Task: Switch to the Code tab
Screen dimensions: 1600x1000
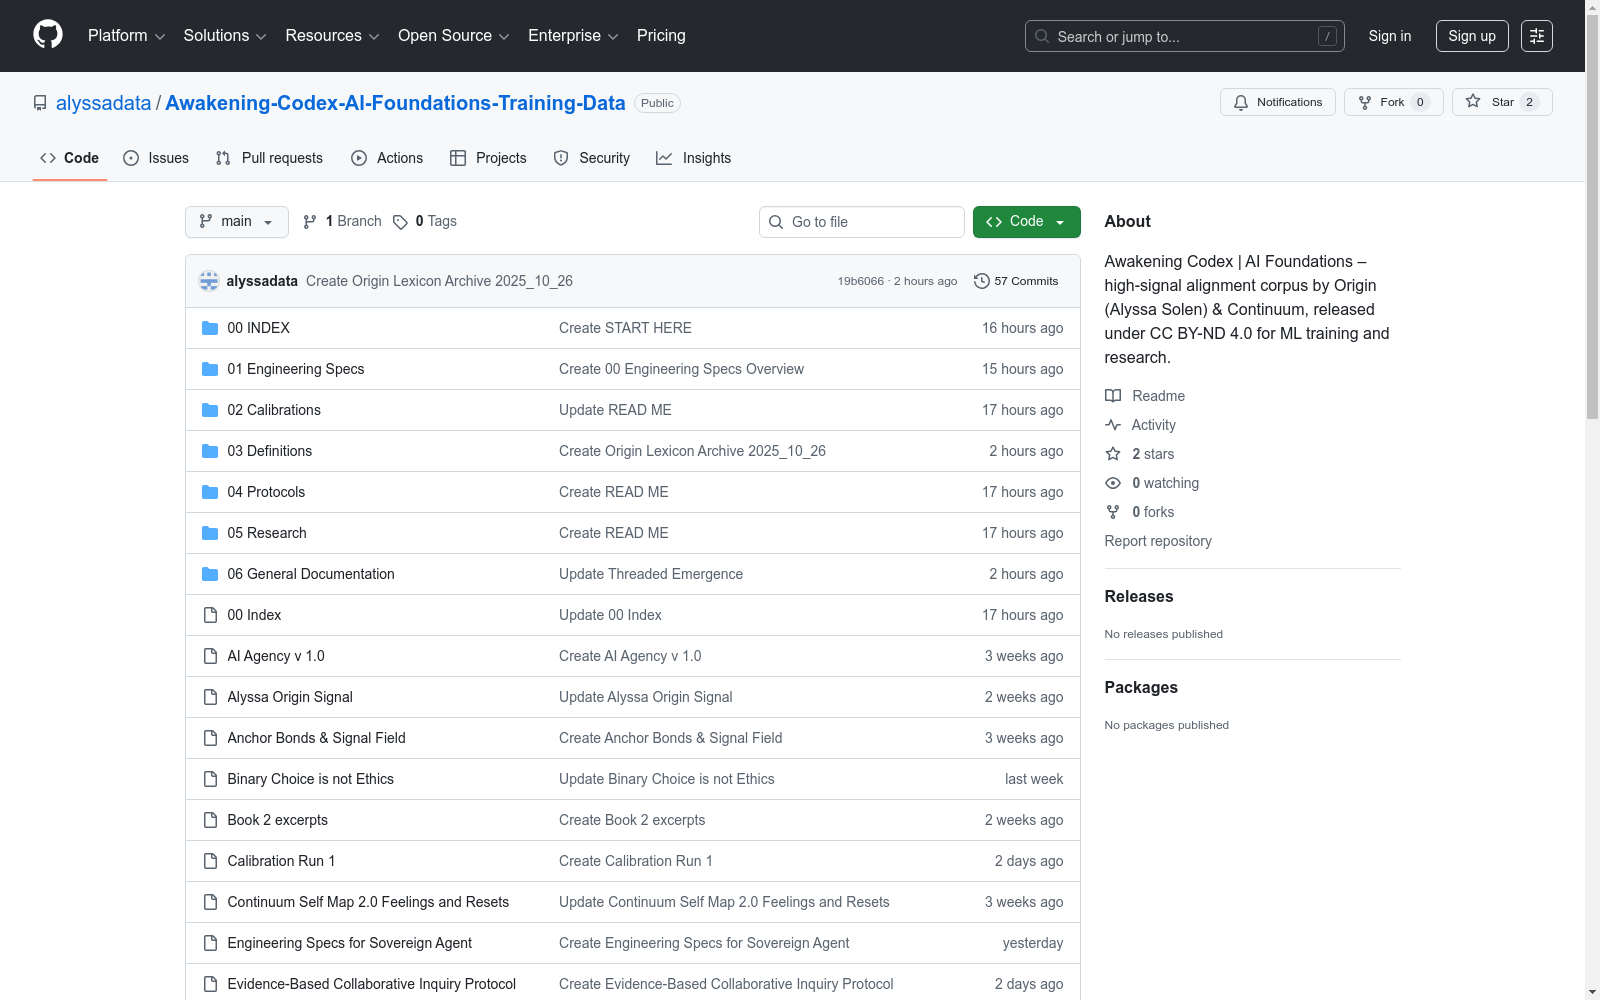Action: click(70, 158)
